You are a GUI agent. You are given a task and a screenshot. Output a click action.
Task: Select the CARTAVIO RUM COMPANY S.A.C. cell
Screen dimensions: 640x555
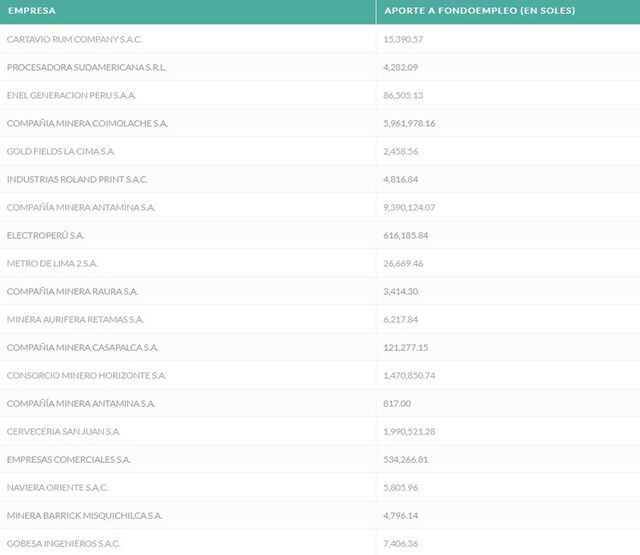pos(77,39)
